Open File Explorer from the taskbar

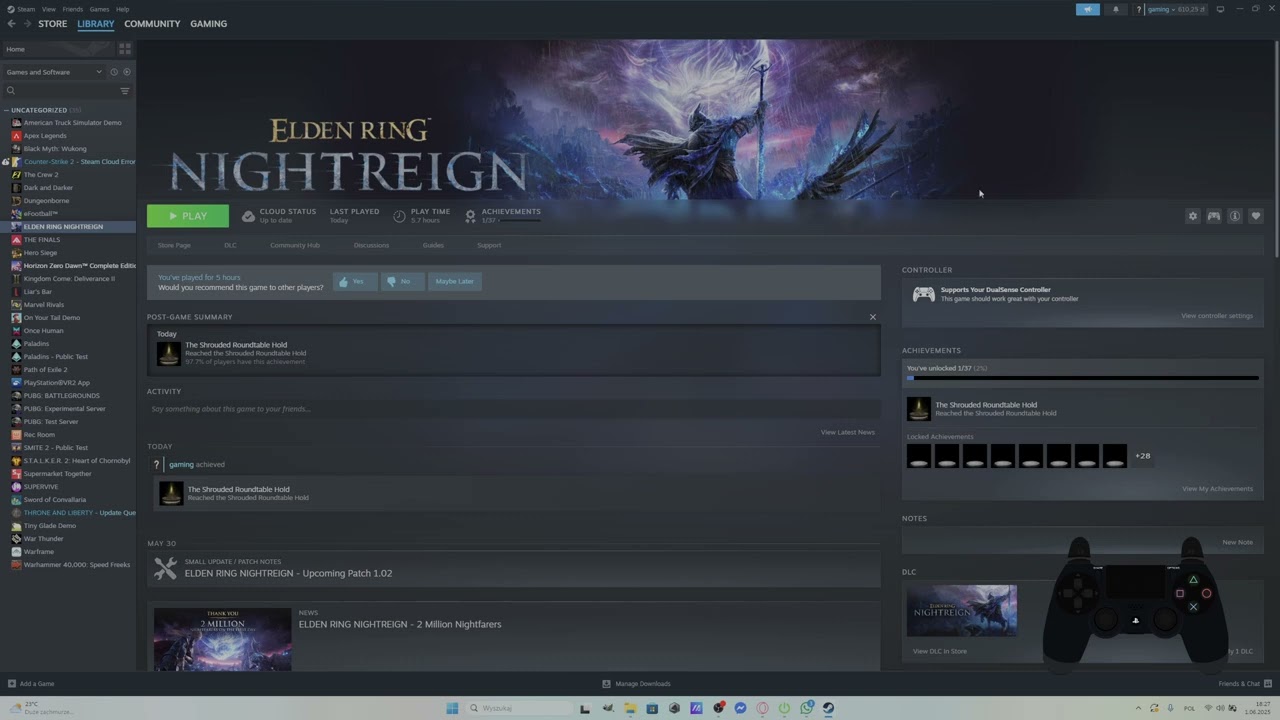[630, 708]
